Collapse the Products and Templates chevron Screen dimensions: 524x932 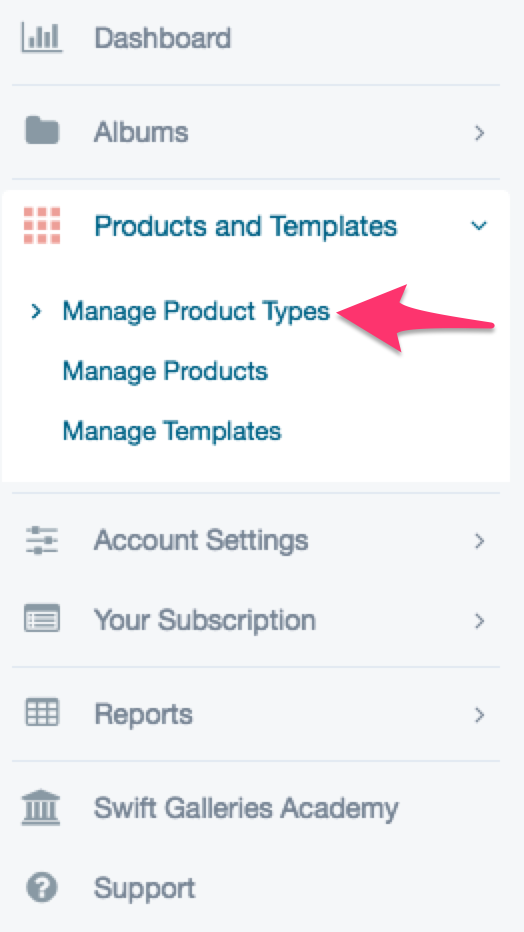pos(479,226)
